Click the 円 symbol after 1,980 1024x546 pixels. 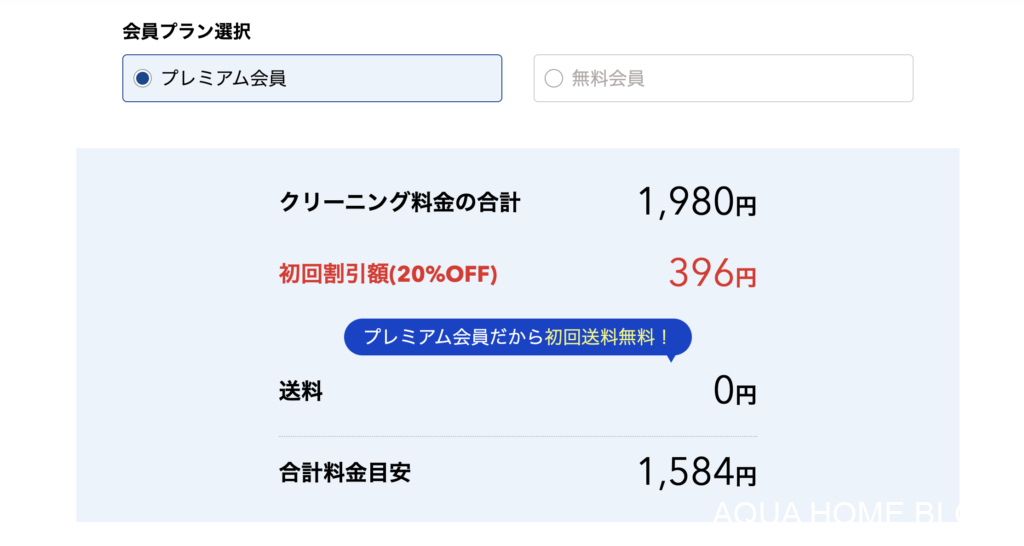[x=746, y=207]
